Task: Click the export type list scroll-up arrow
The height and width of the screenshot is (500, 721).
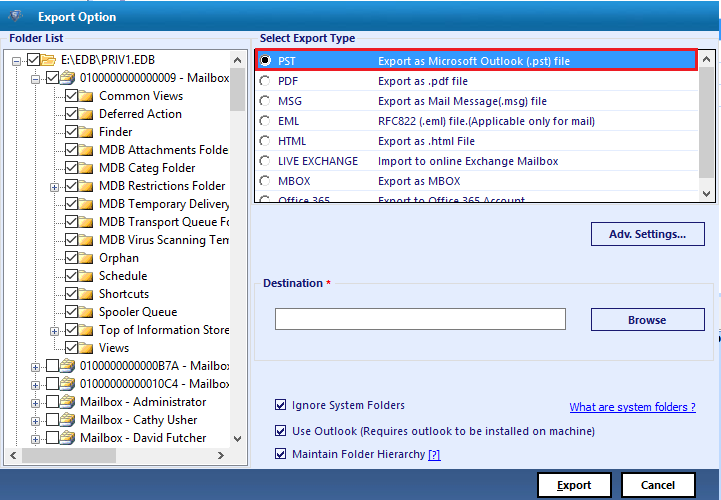Action: (707, 59)
